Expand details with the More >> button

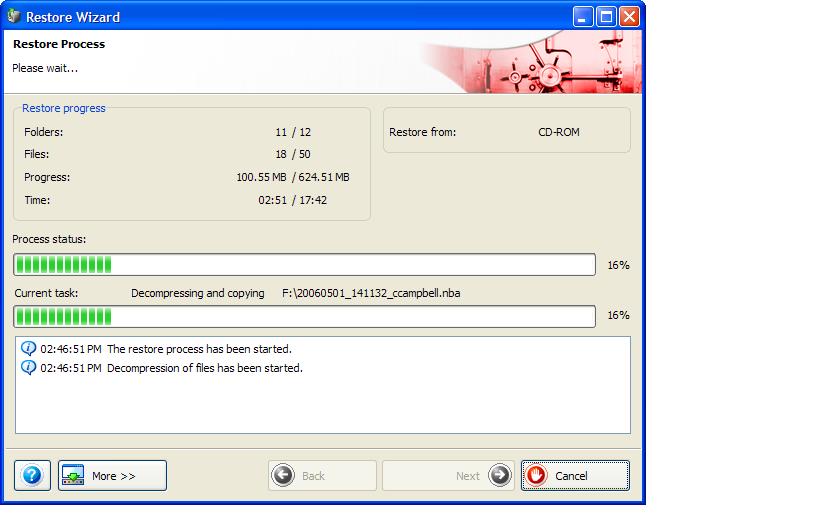112,476
